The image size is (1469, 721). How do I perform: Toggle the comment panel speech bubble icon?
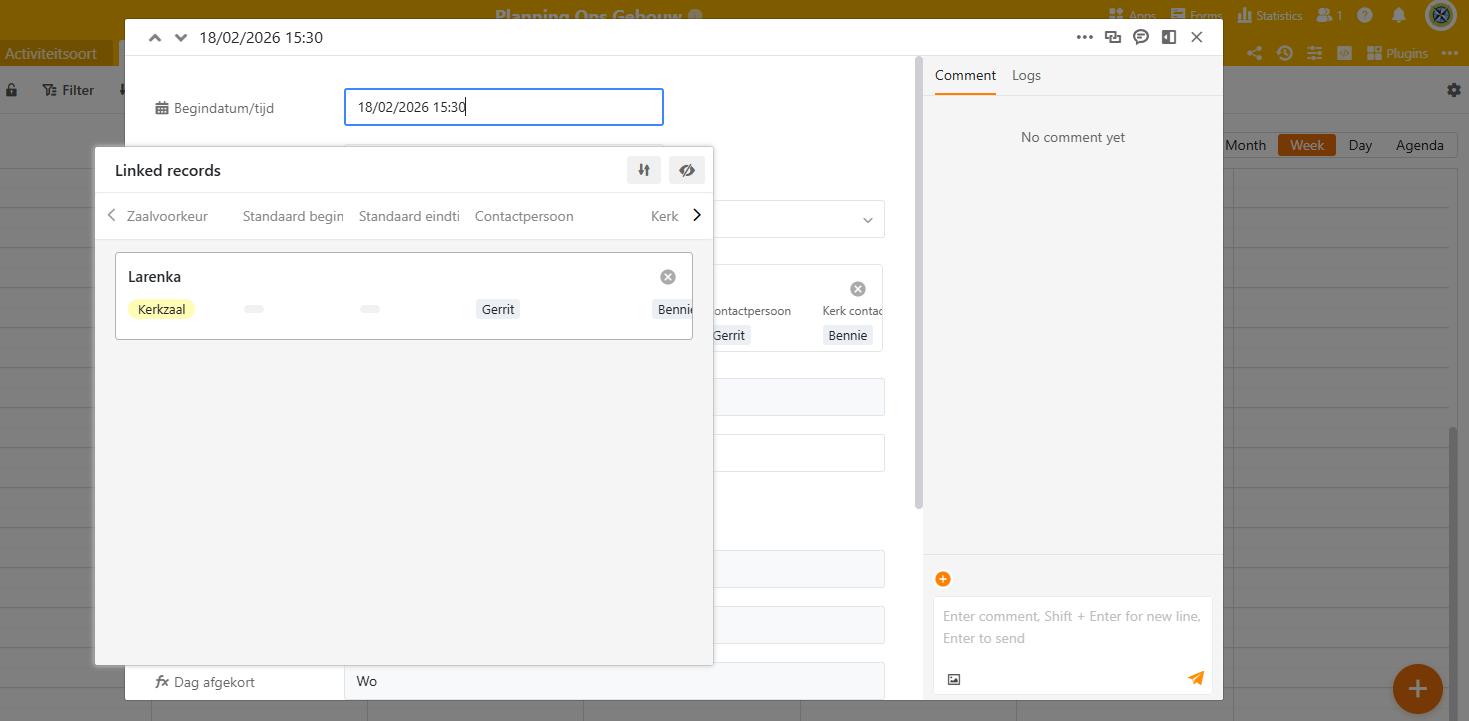[x=1141, y=38]
